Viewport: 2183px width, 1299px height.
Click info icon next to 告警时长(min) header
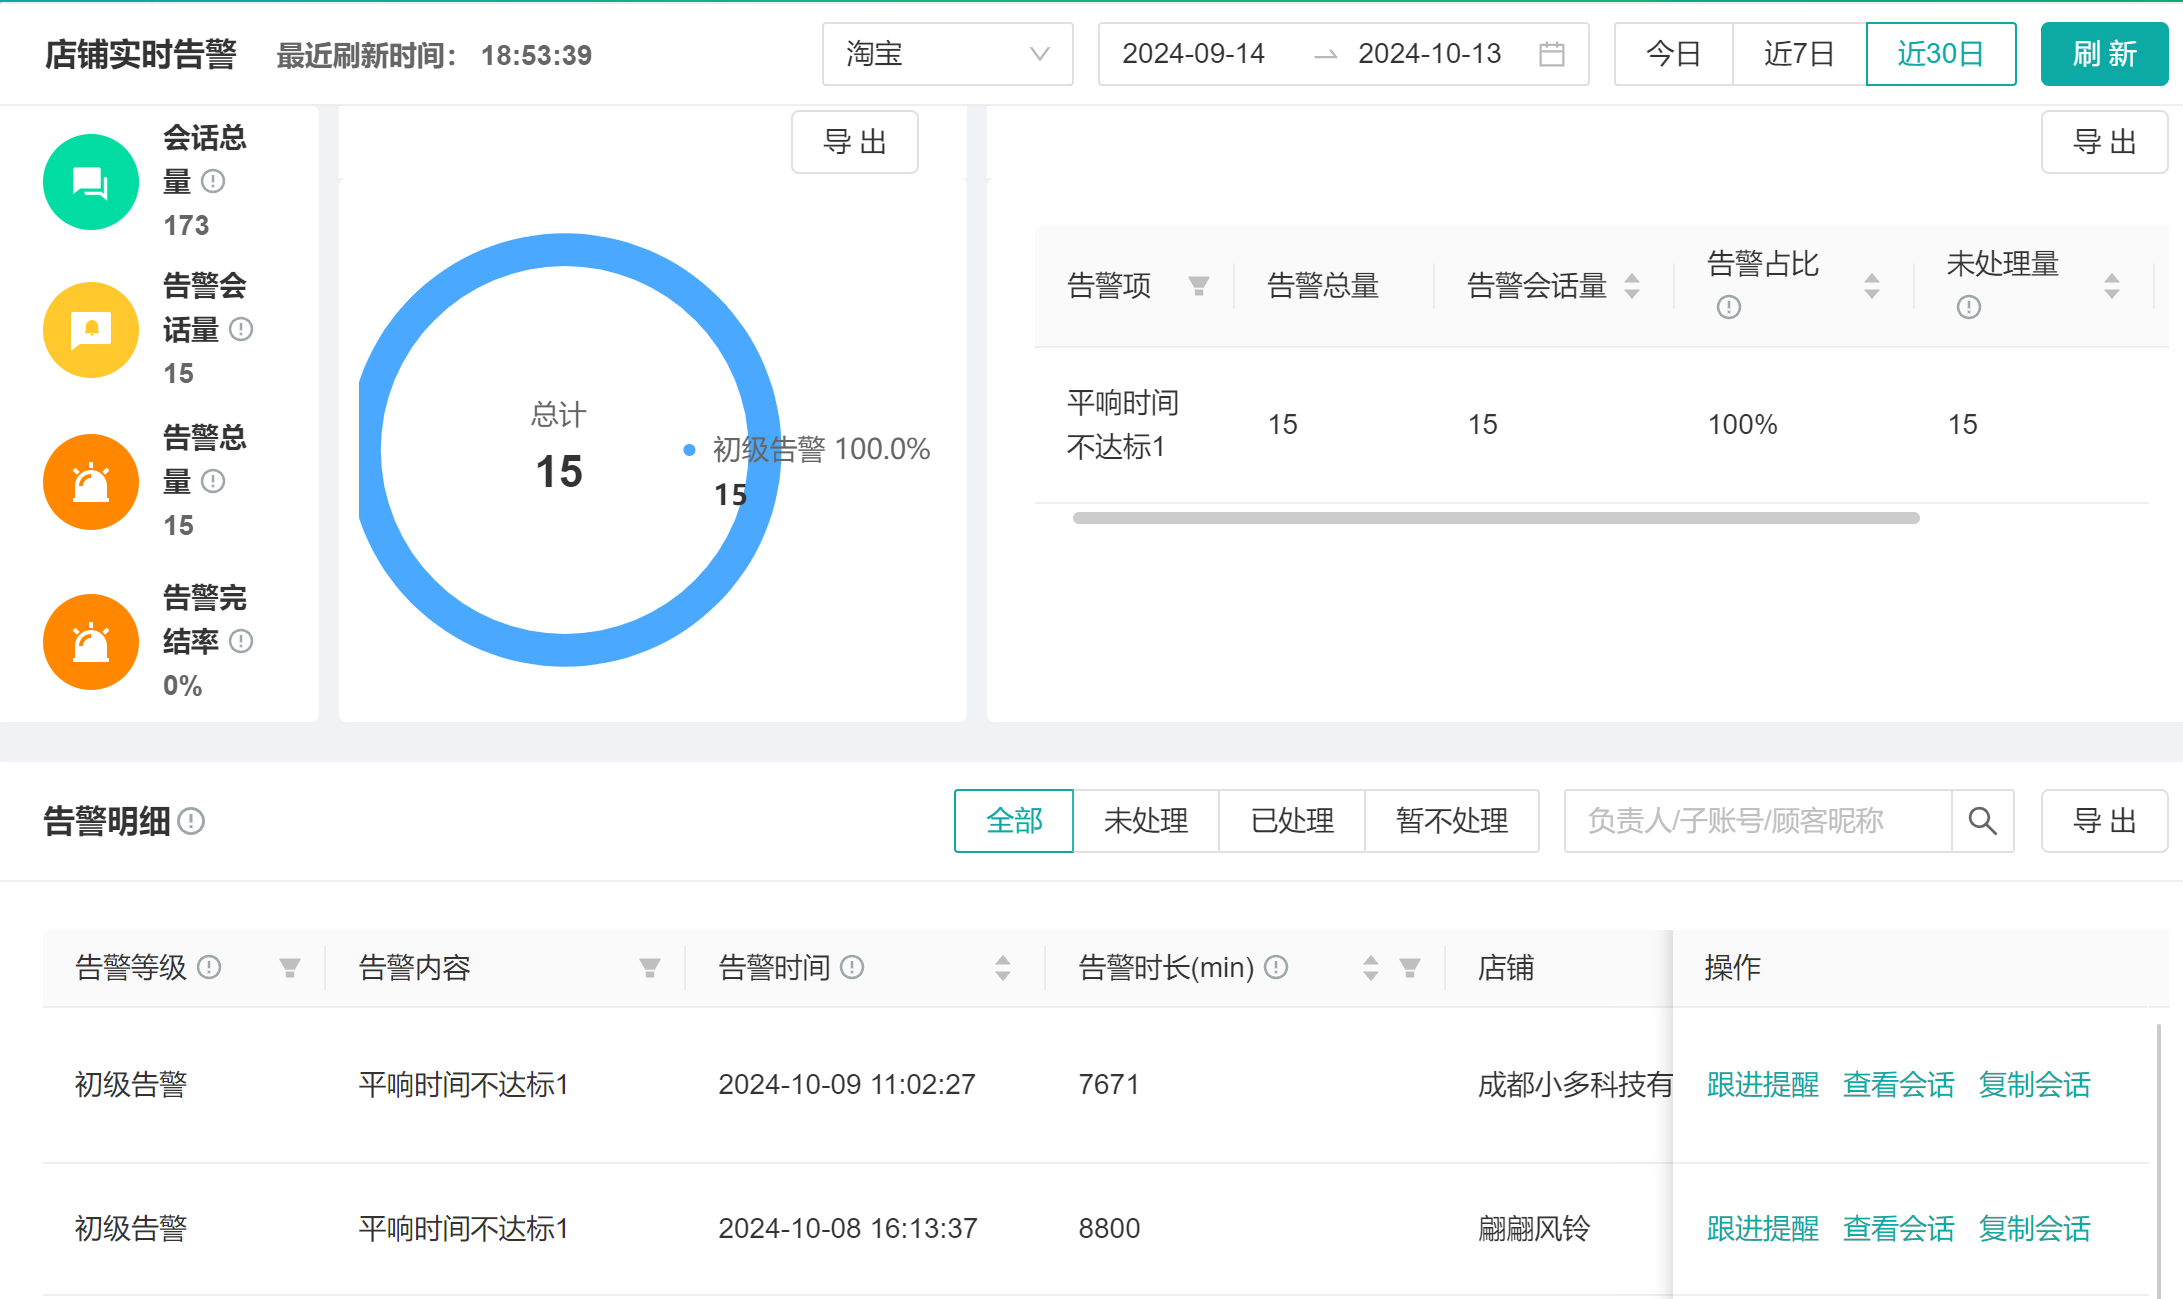click(1276, 967)
